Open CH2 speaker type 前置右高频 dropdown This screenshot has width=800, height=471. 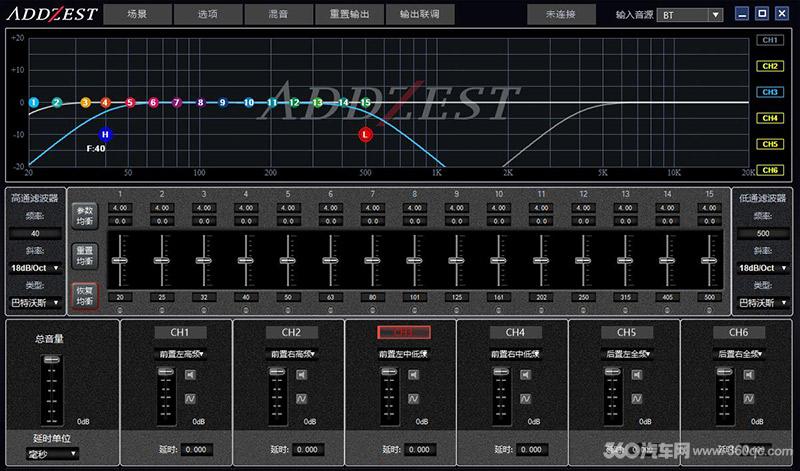[x=292, y=354]
